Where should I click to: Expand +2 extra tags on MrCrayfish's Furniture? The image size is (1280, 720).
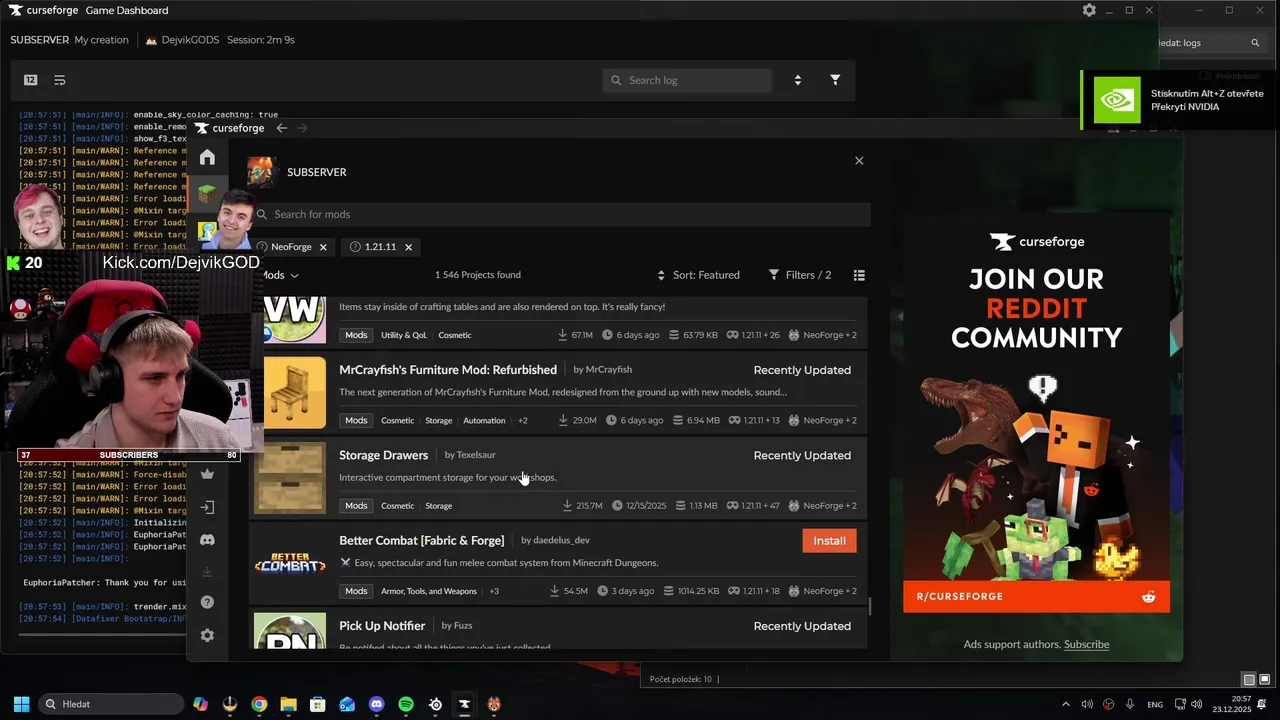point(522,420)
